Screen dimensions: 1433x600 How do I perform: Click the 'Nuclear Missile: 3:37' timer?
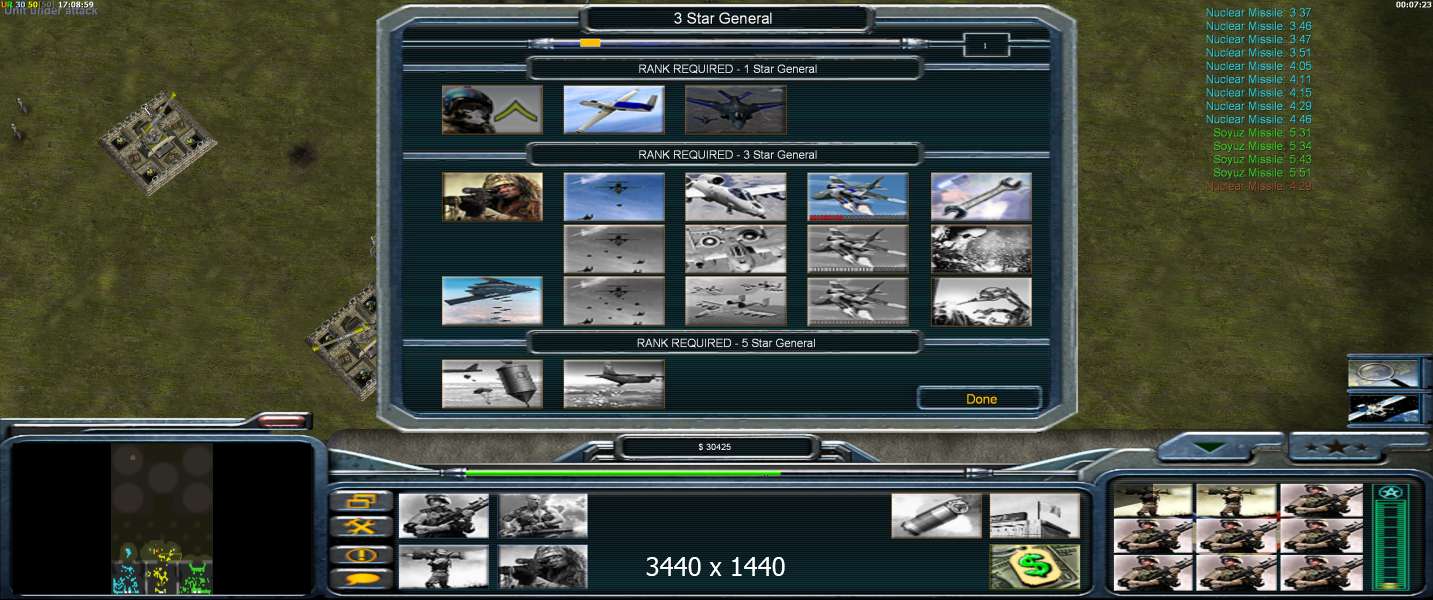tap(1258, 13)
